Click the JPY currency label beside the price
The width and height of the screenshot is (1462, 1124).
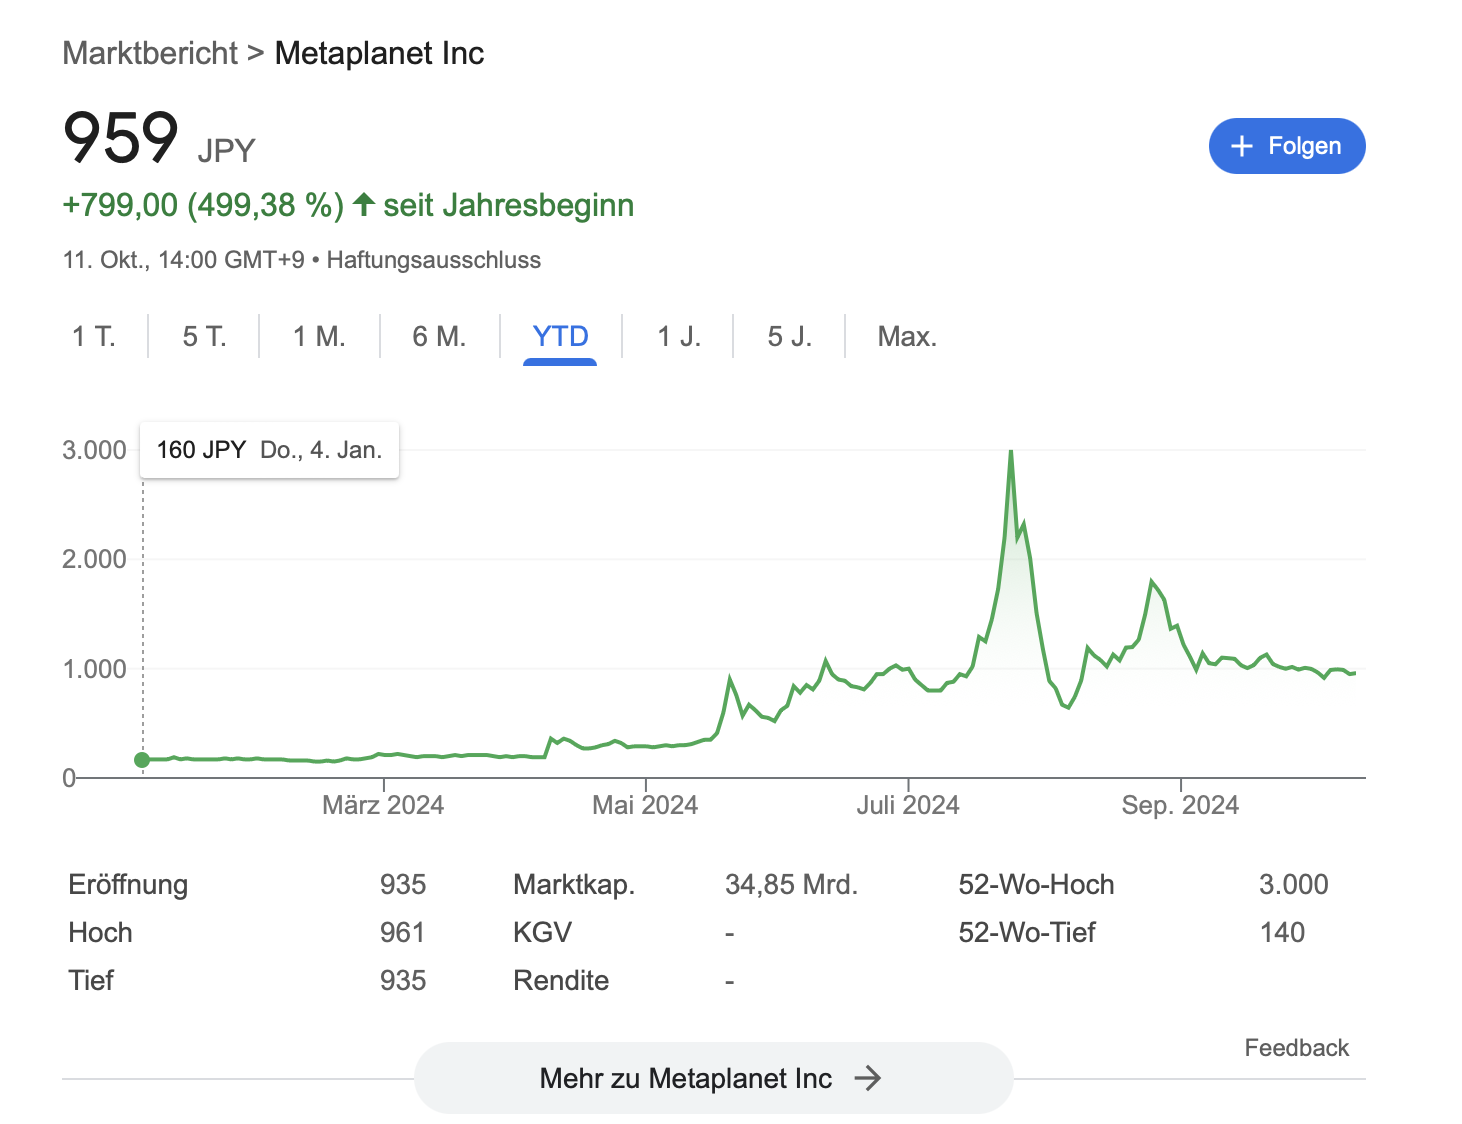[x=226, y=151]
